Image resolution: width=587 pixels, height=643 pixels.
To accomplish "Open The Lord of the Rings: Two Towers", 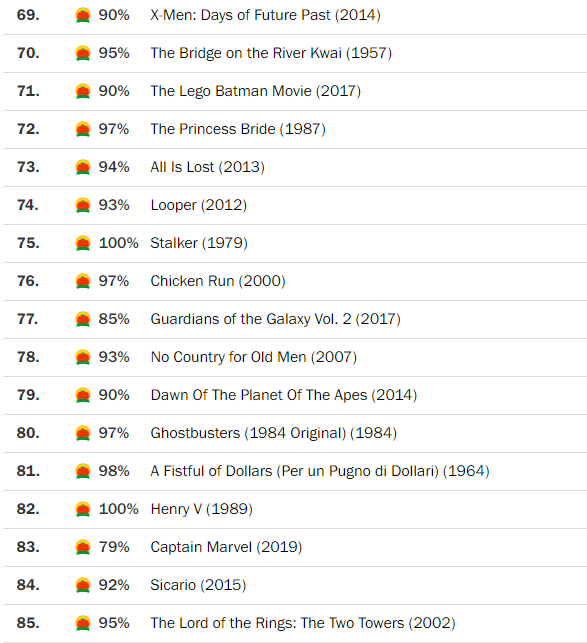I will 303,623.
